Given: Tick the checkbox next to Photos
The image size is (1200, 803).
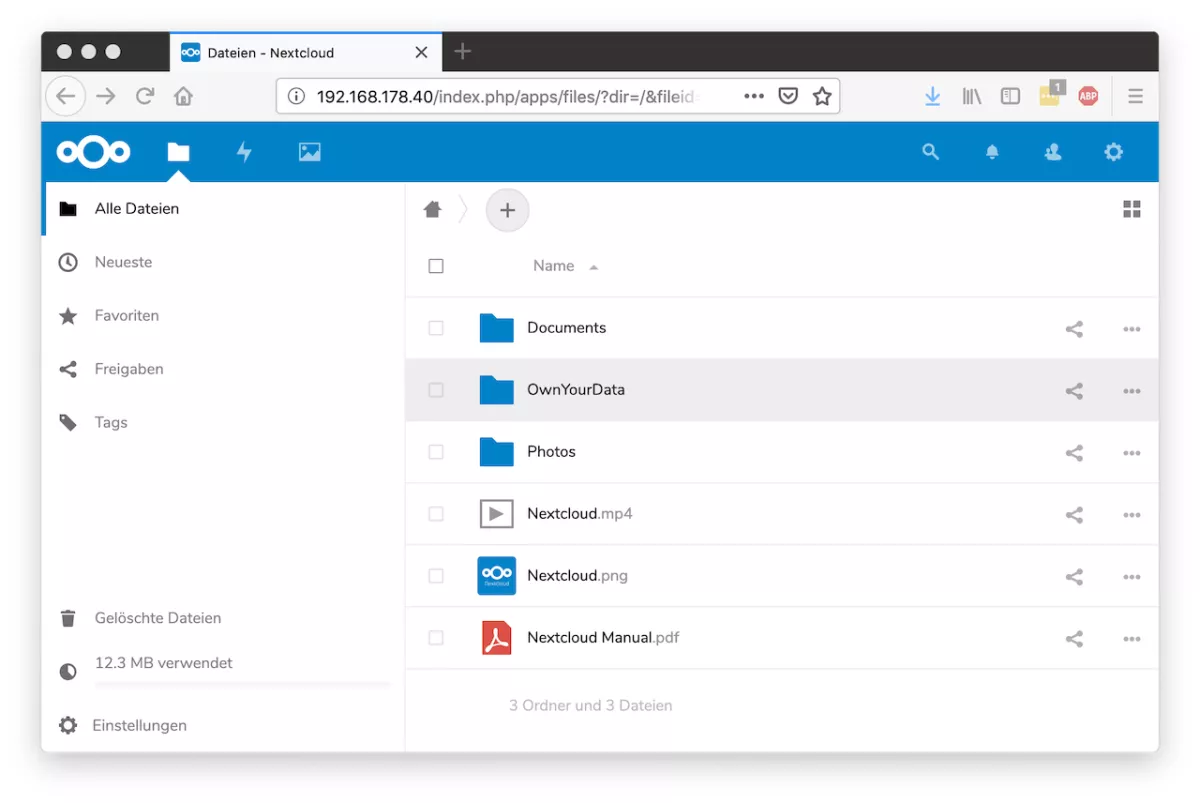Looking at the screenshot, I should pos(436,452).
